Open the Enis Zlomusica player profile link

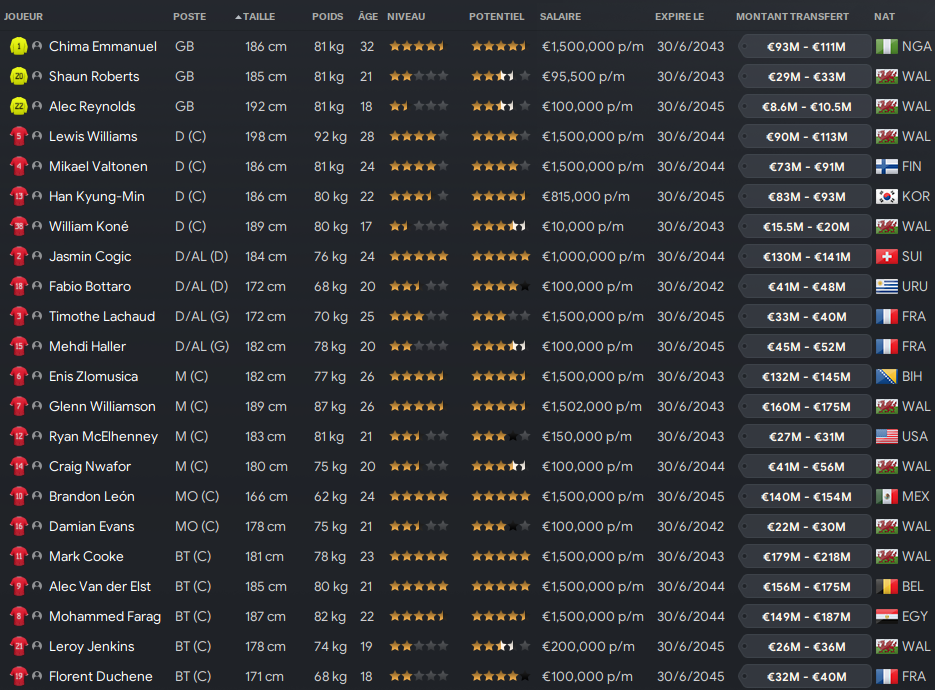point(93,376)
